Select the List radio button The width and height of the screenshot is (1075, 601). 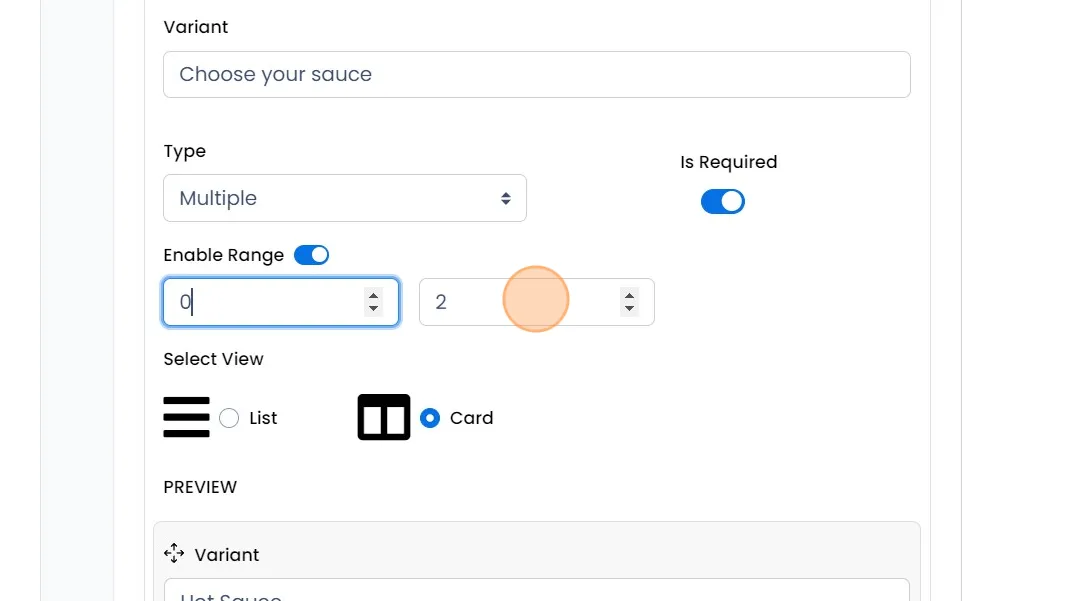pos(229,418)
